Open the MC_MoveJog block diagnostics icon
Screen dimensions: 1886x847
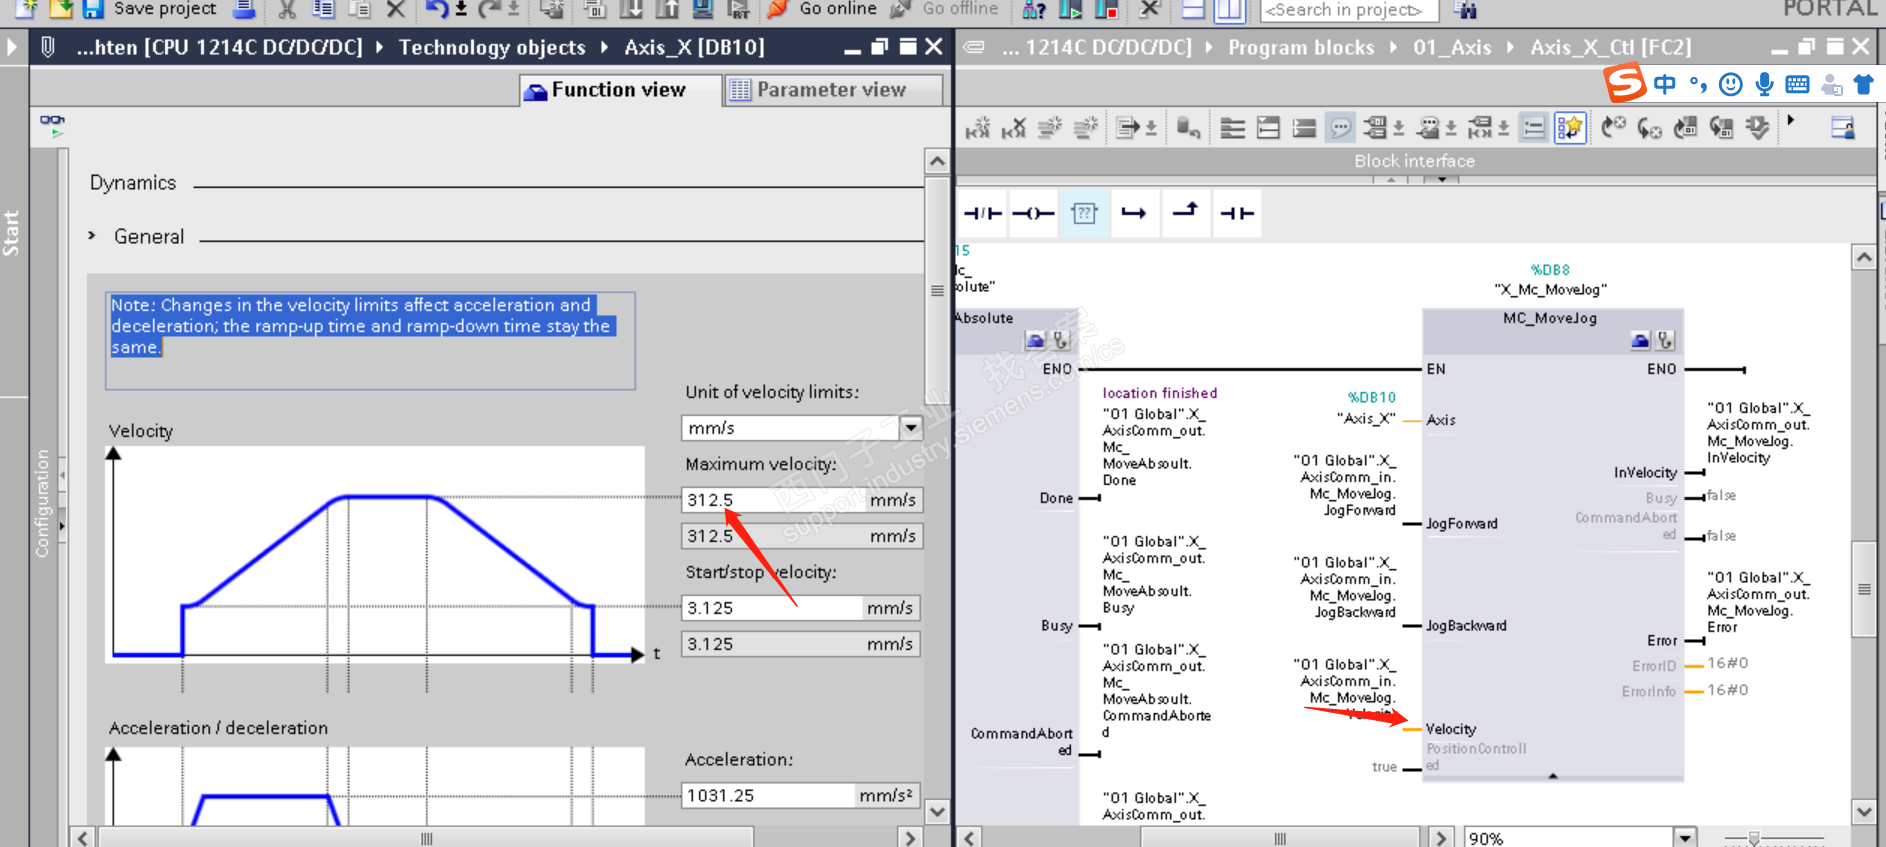point(1665,341)
